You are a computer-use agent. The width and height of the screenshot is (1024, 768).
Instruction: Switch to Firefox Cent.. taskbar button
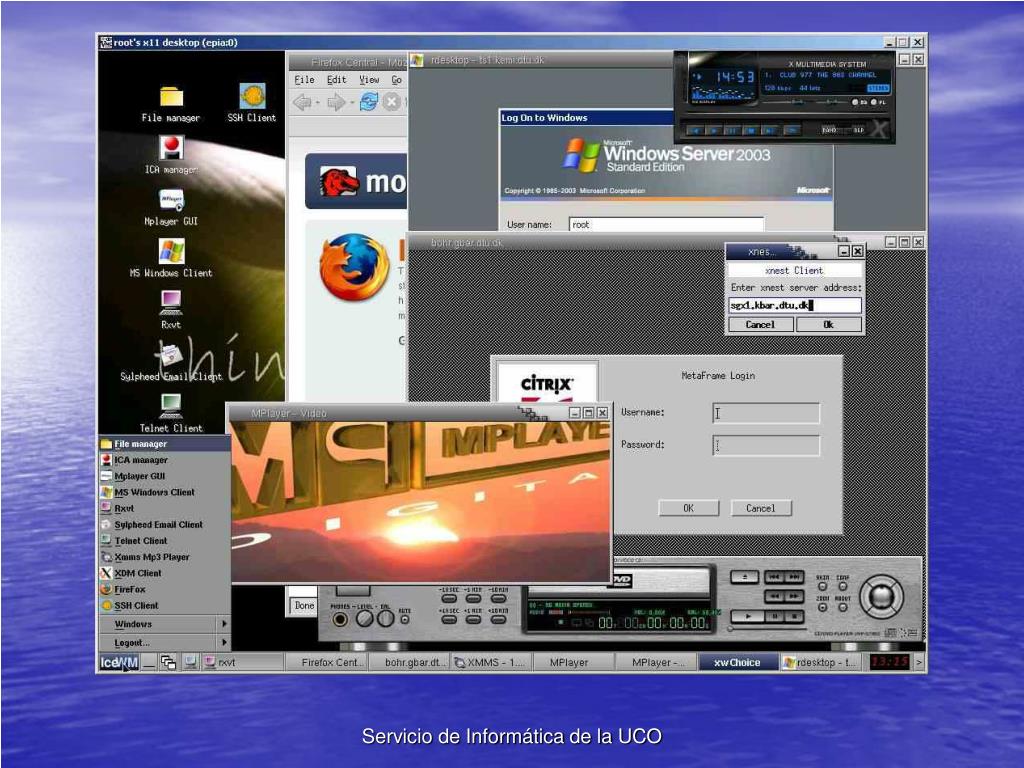327,662
